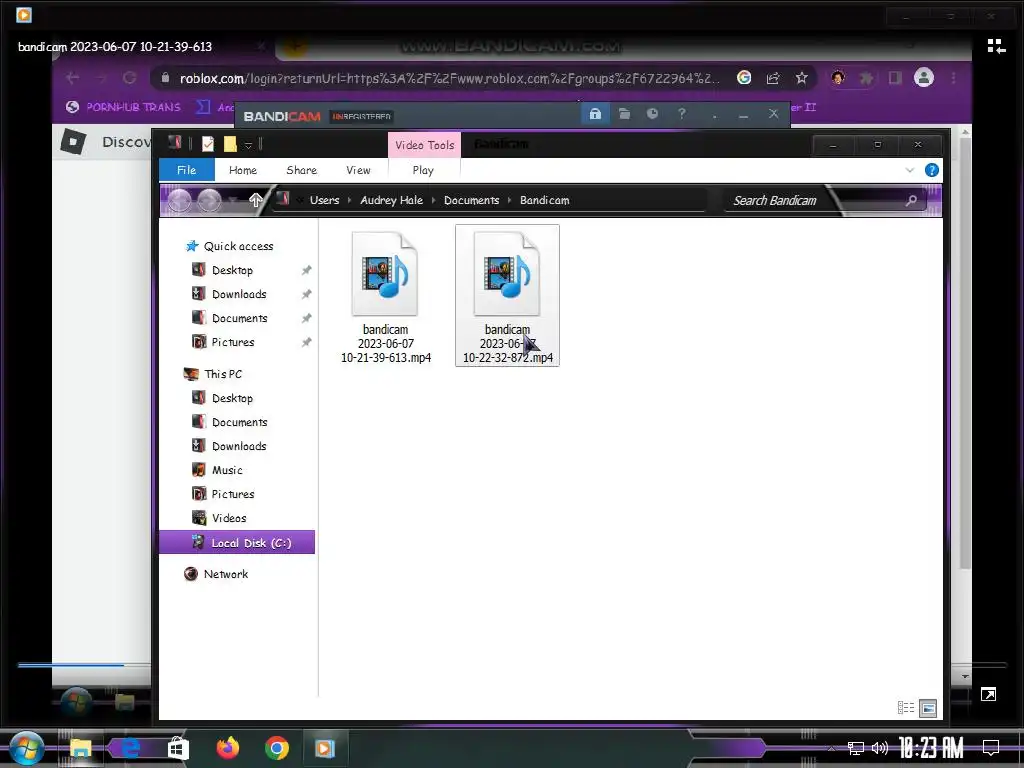Open Explorer help blue question icon

click(932, 170)
